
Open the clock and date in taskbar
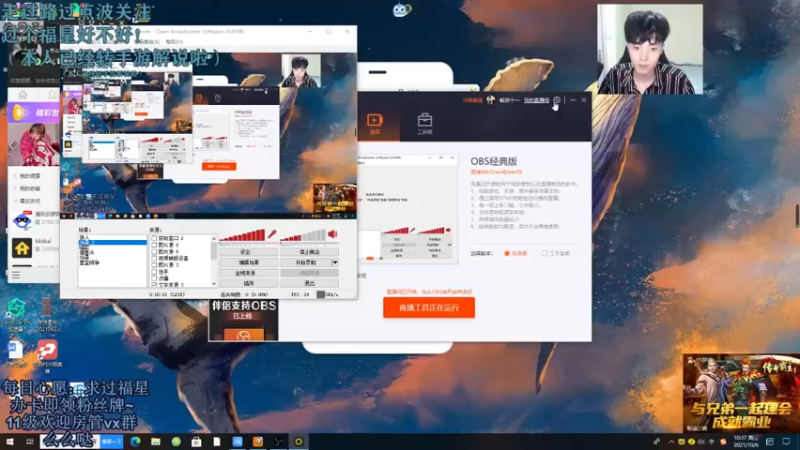pyautogui.click(x=745, y=441)
